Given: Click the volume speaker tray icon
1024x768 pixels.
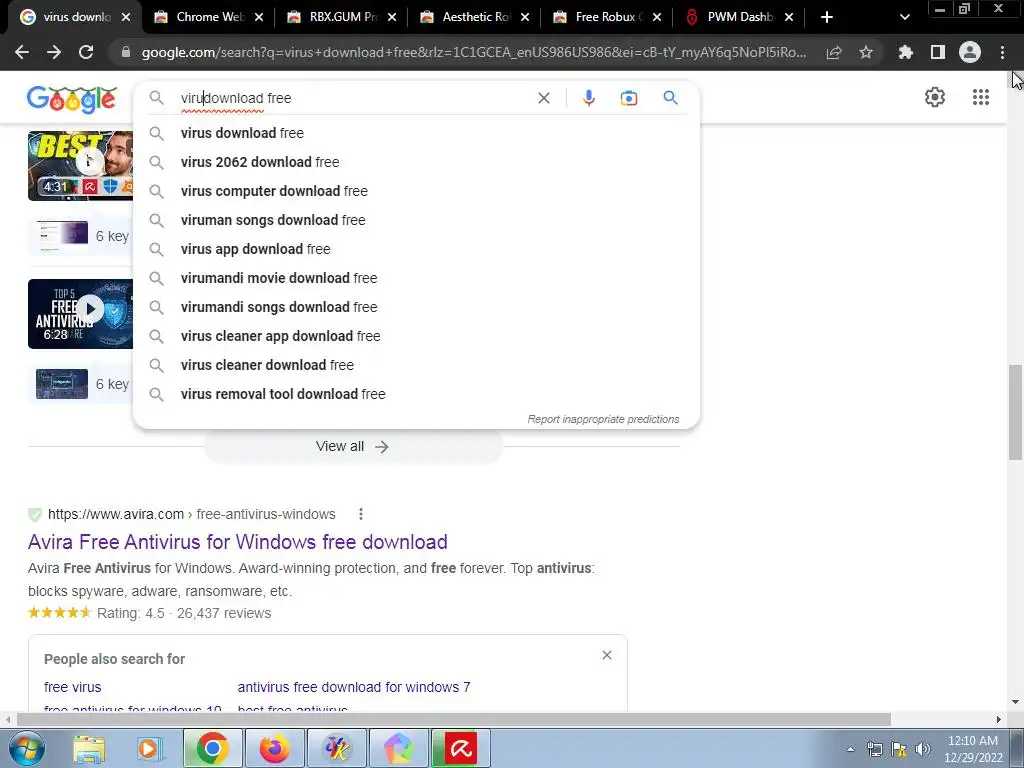Looking at the screenshot, I should click(x=922, y=749).
